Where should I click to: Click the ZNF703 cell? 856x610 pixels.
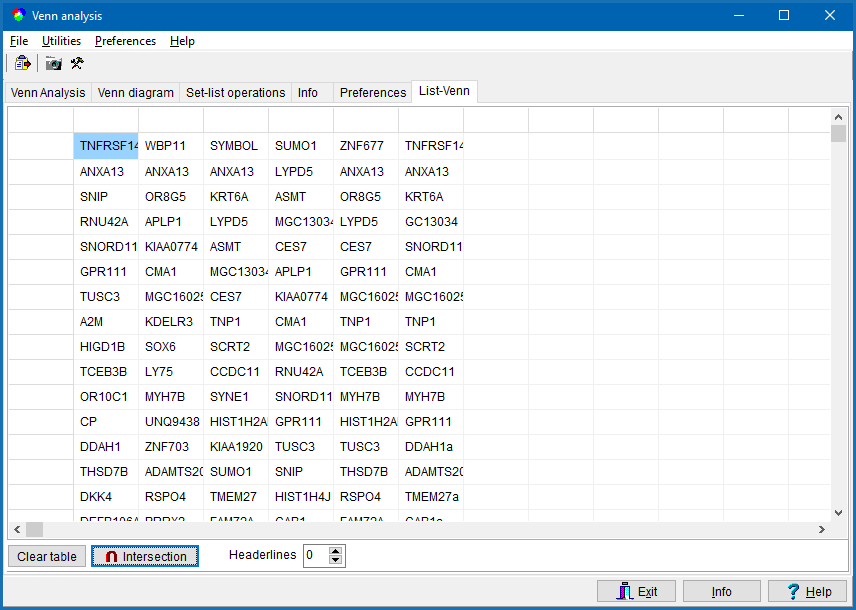point(171,447)
